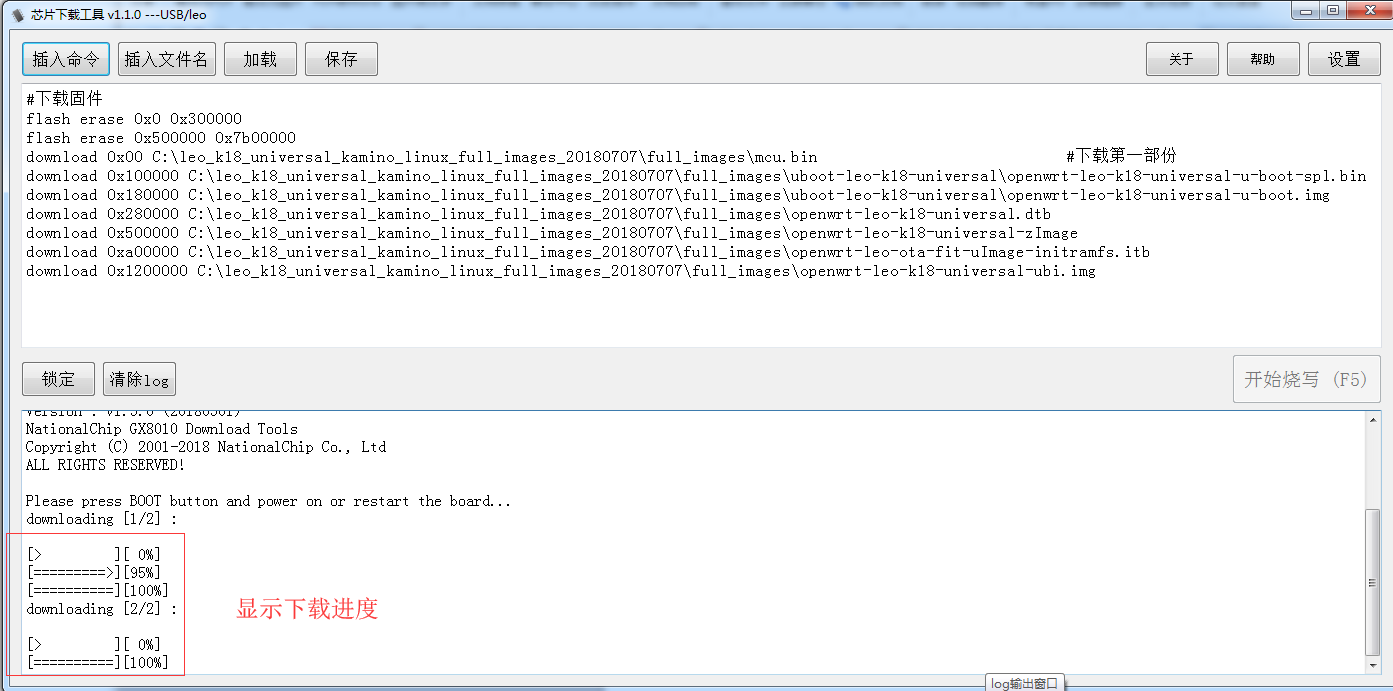Open 帮助 help
This screenshot has width=1393, height=691.
[x=1263, y=59]
